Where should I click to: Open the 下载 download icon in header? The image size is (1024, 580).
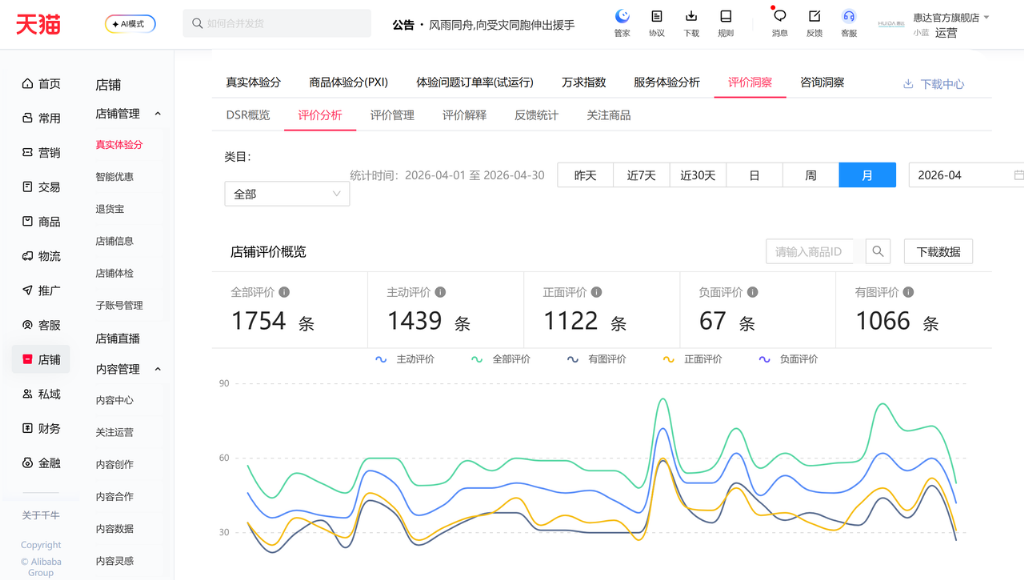tap(691, 23)
